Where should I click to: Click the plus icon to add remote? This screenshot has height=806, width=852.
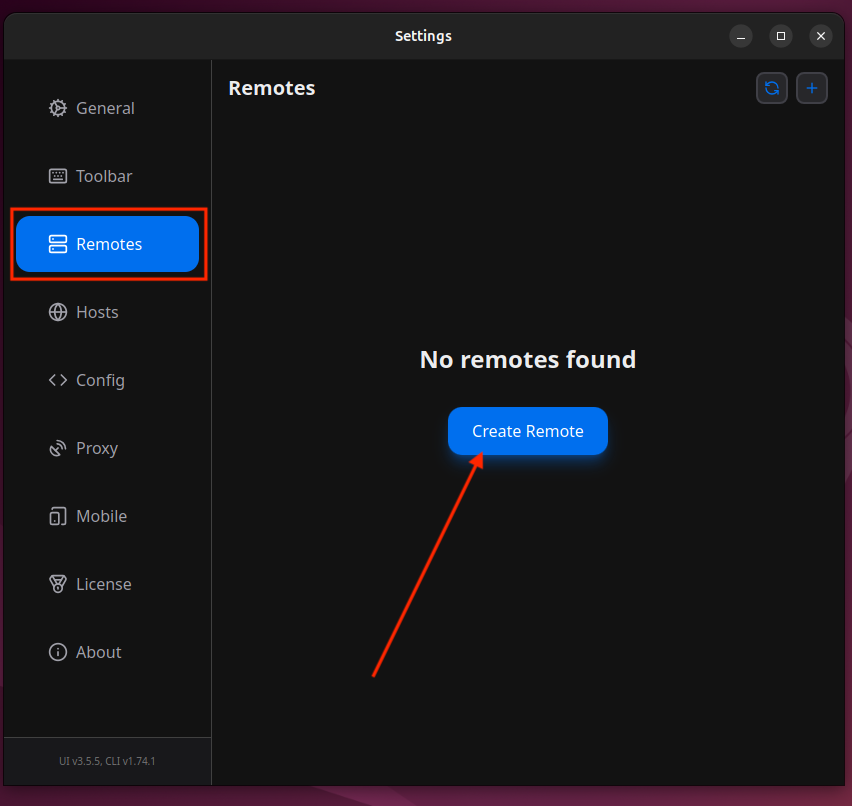(x=812, y=88)
